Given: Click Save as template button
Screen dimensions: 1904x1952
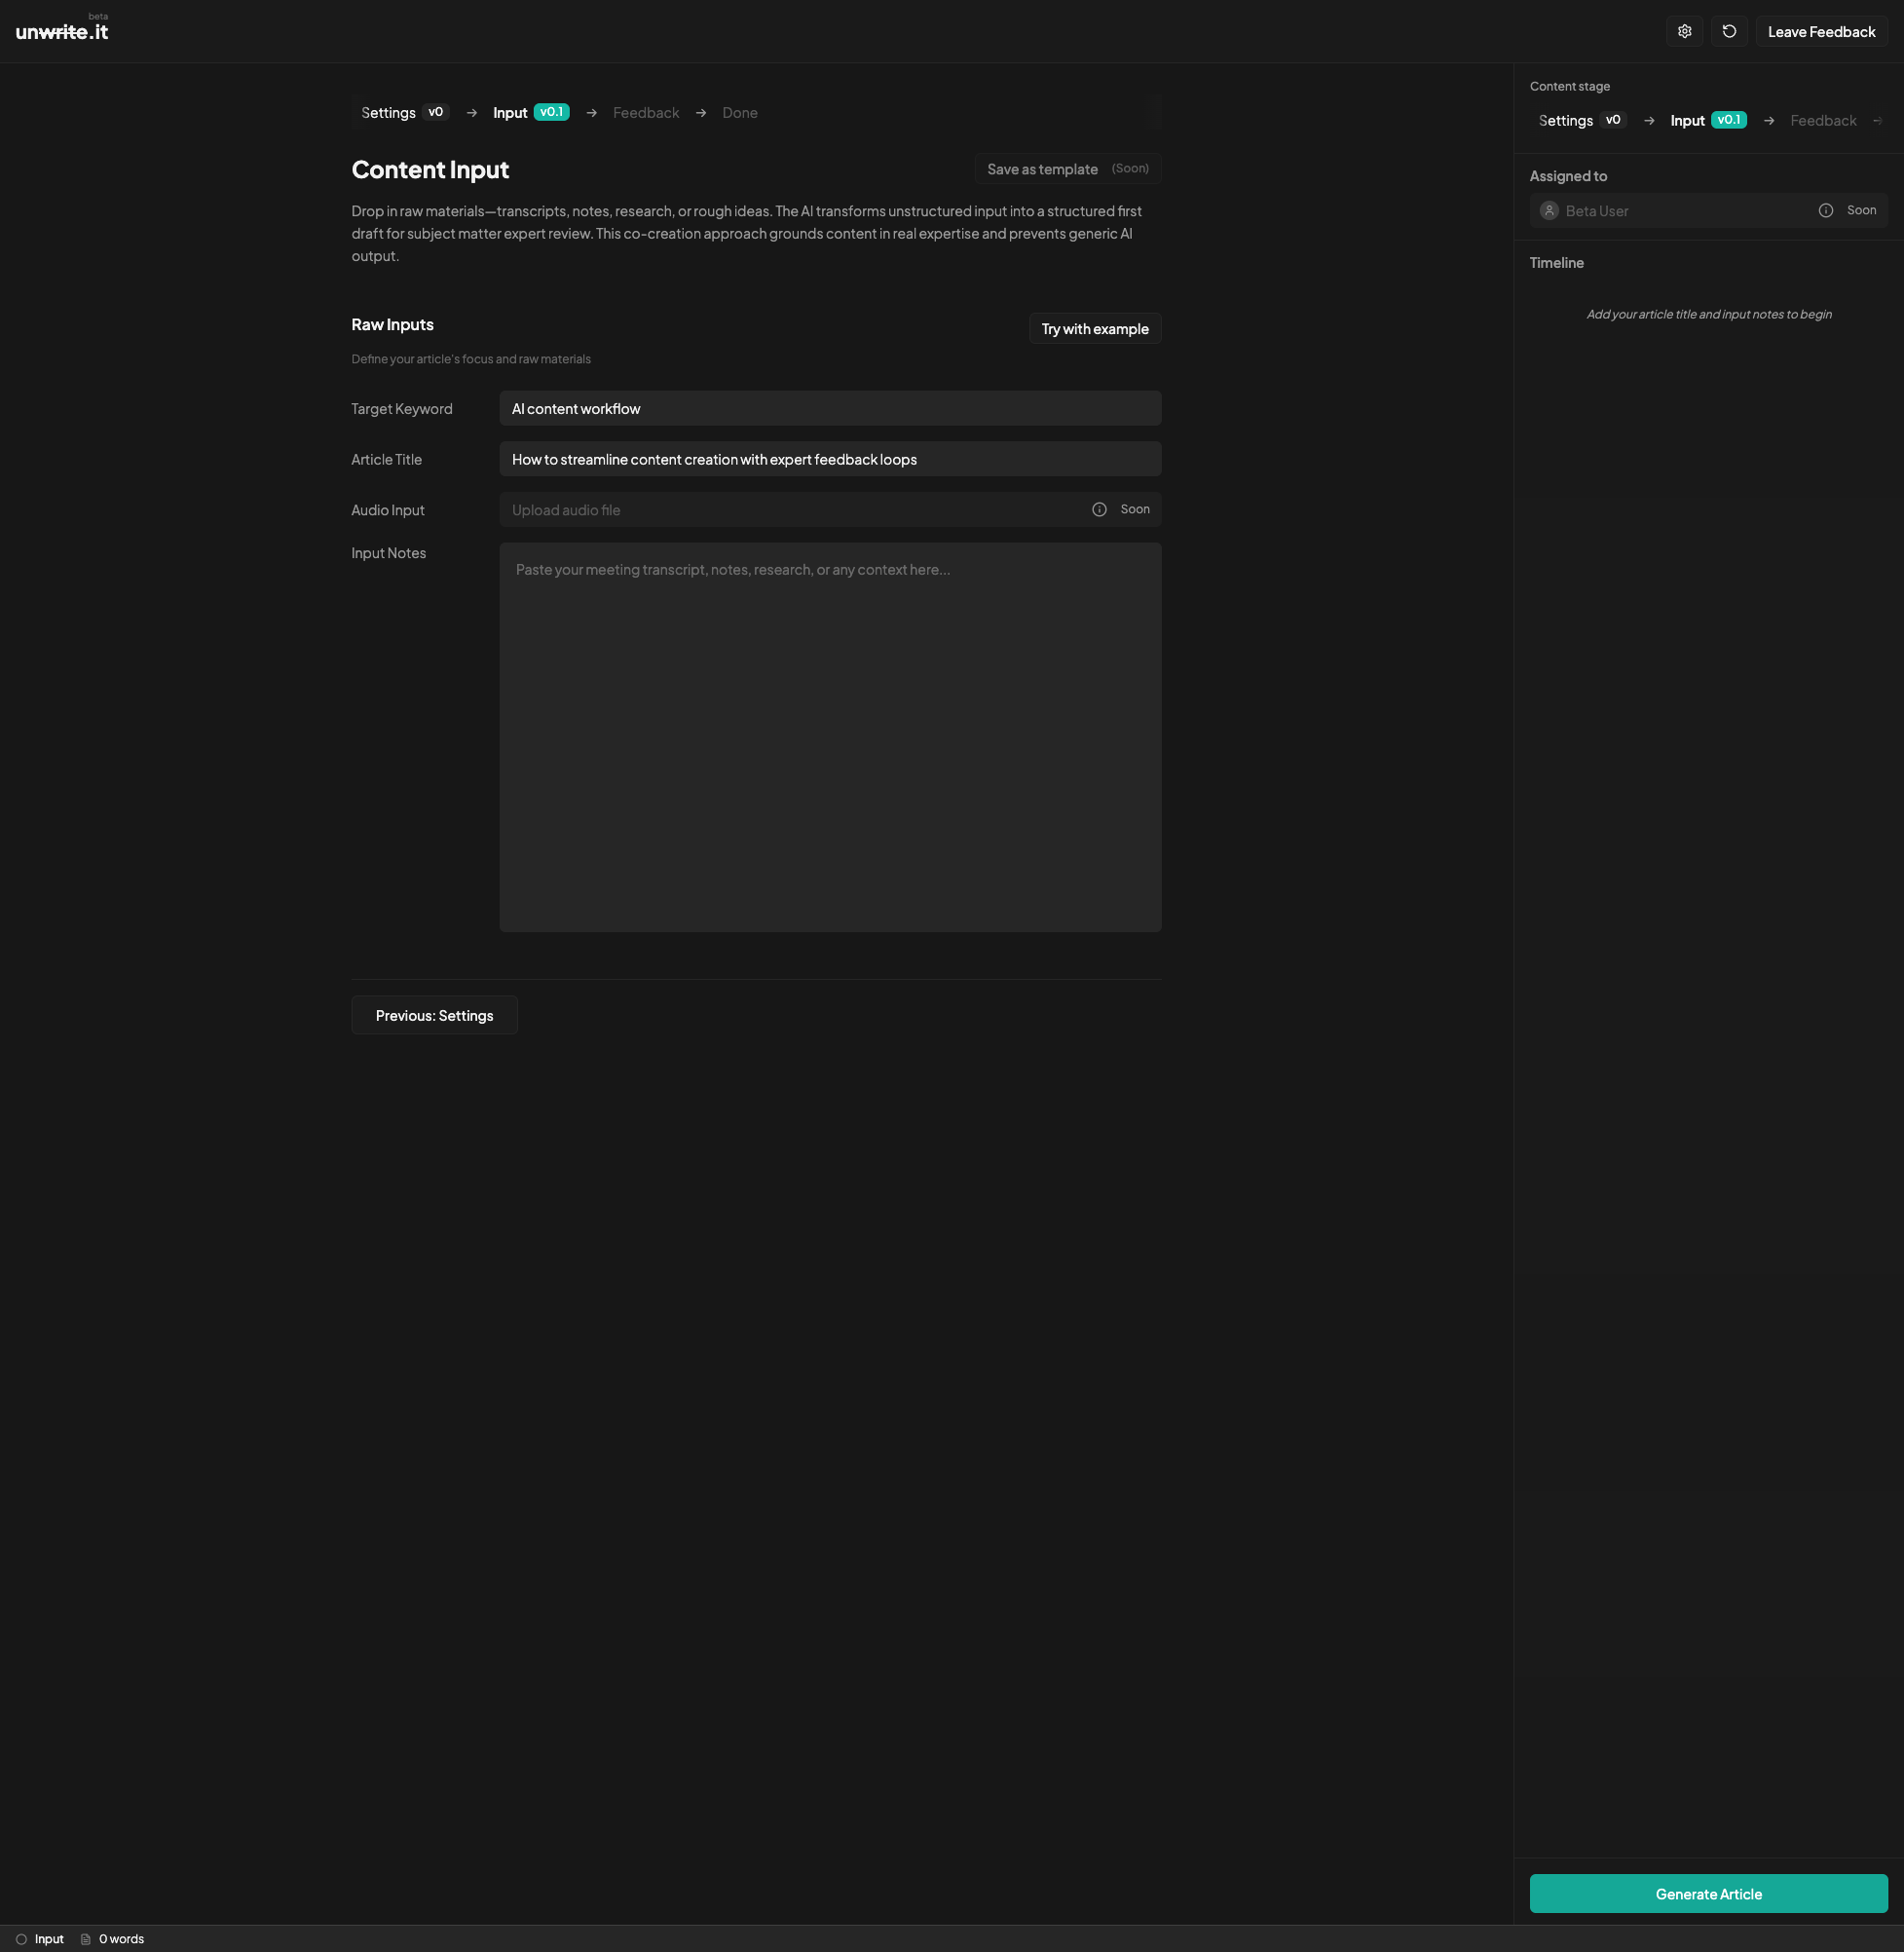Looking at the screenshot, I should pyautogui.click(x=1066, y=169).
